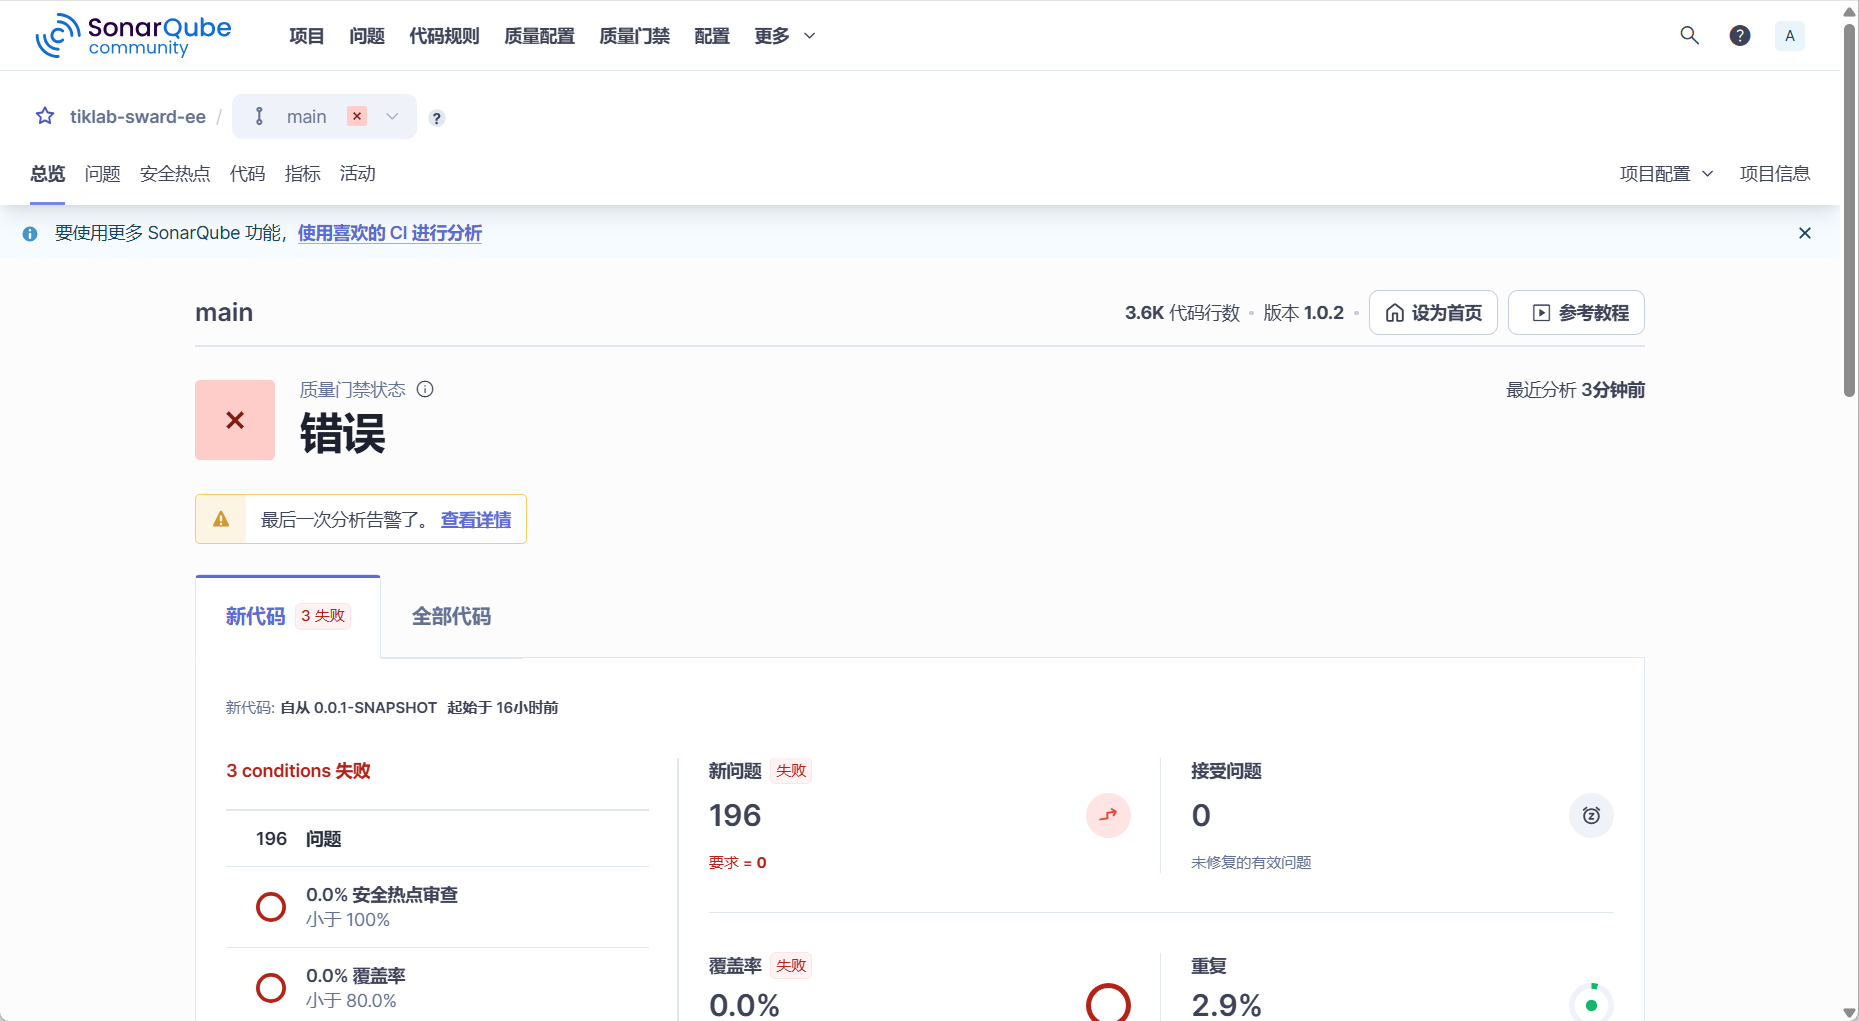Image resolution: width=1859 pixels, height=1021 pixels.
Task: Expand the 项目配置 dropdown
Action: [x=1665, y=173]
